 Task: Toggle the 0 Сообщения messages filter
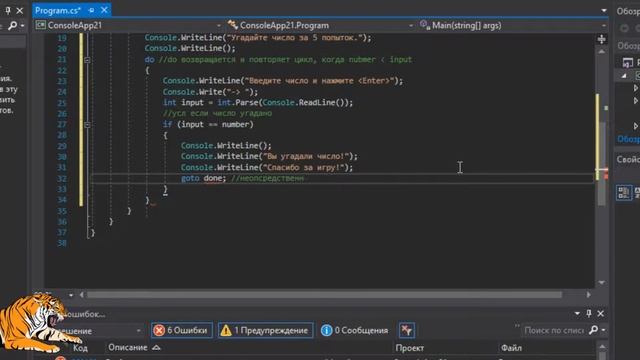(354, 330)
